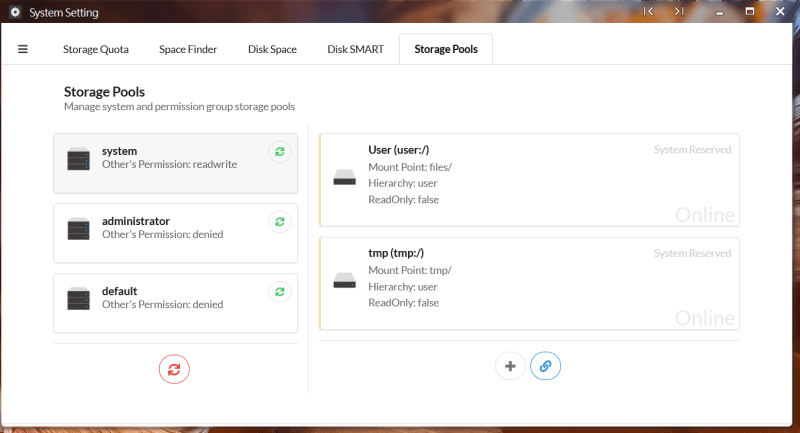Viewport: 800px width, 433px height.
Task: Select the administrator pool name
Action: 136,221
